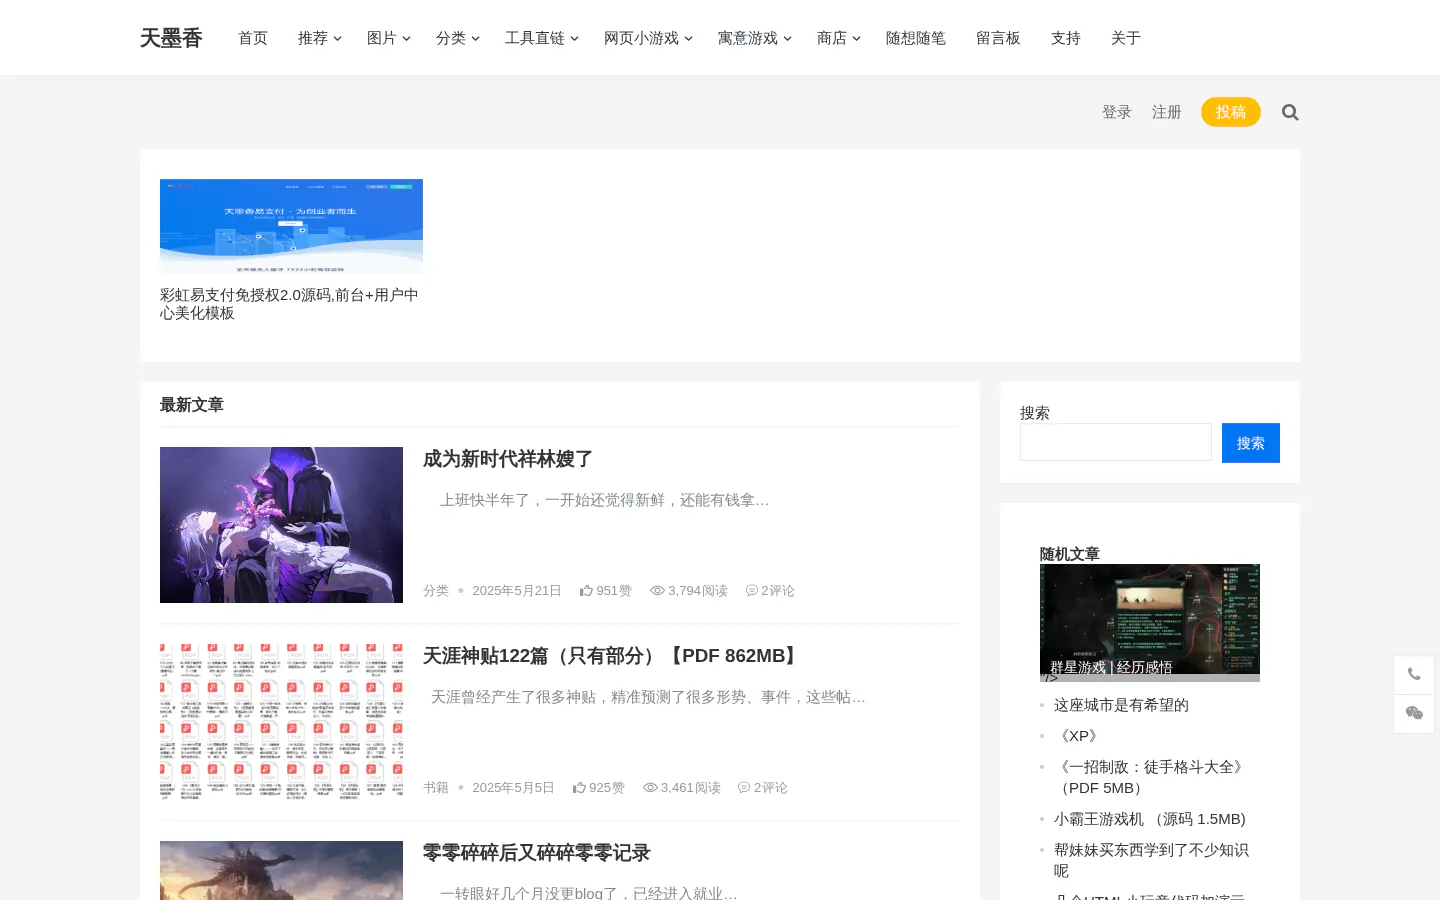Expand the 商店 dropdown menu
1440x900 pixels.
[839, 38]
